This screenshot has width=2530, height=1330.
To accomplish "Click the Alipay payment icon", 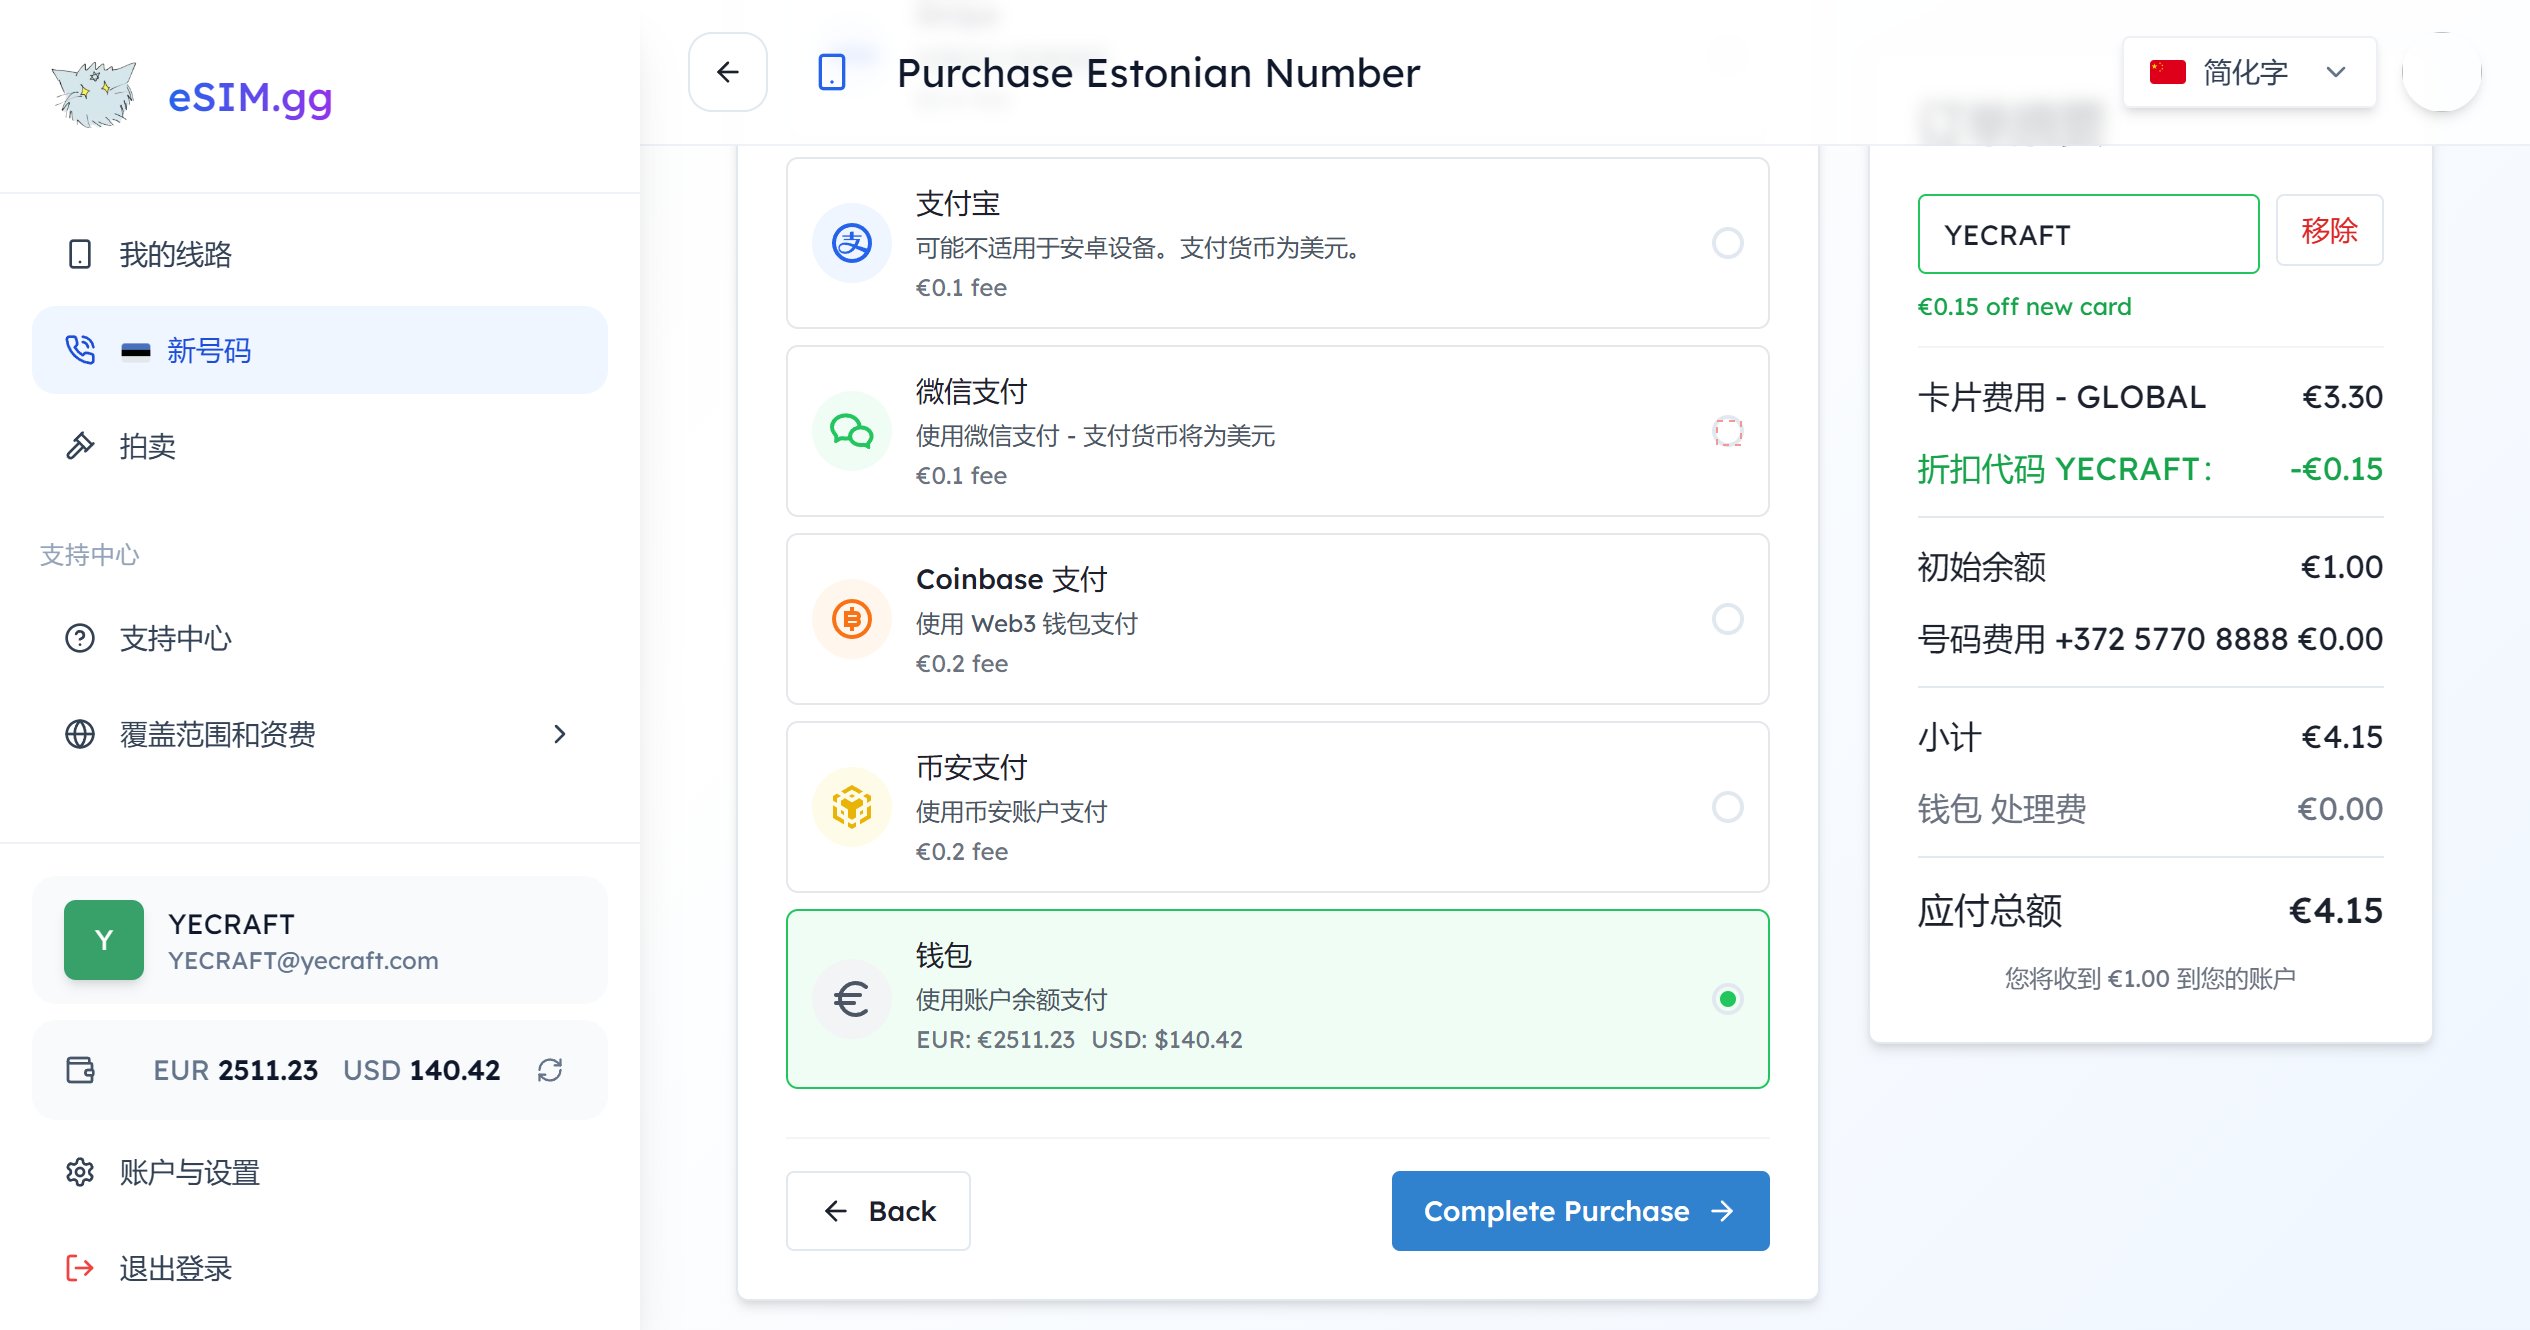I will click(x=850, y=242).
